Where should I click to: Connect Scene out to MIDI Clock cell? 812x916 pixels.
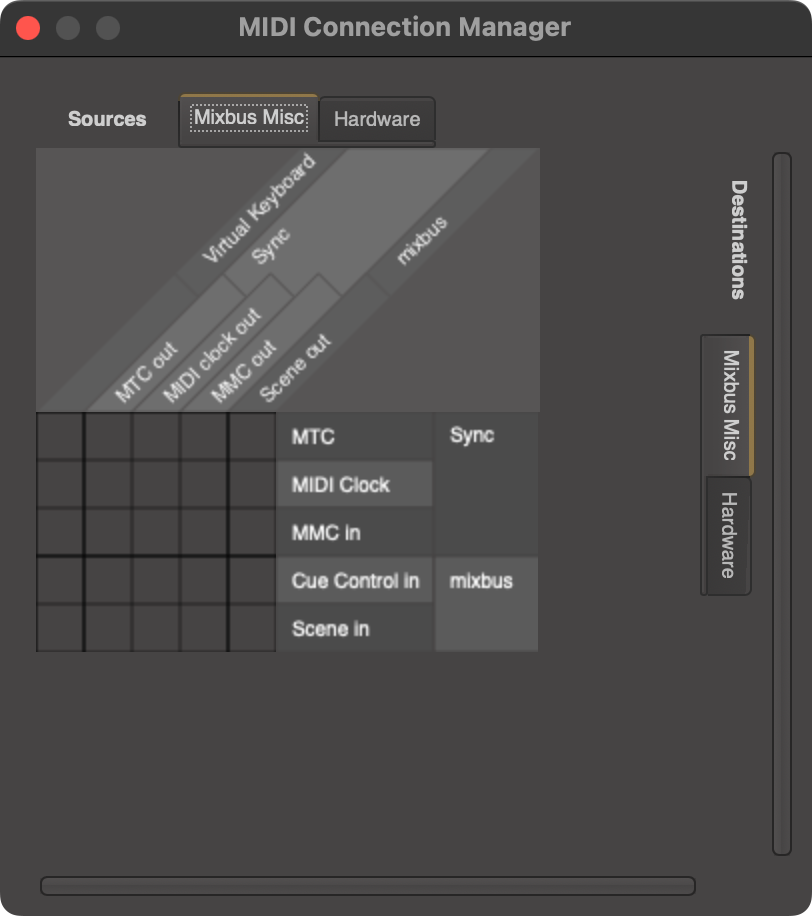coord(252,485)
